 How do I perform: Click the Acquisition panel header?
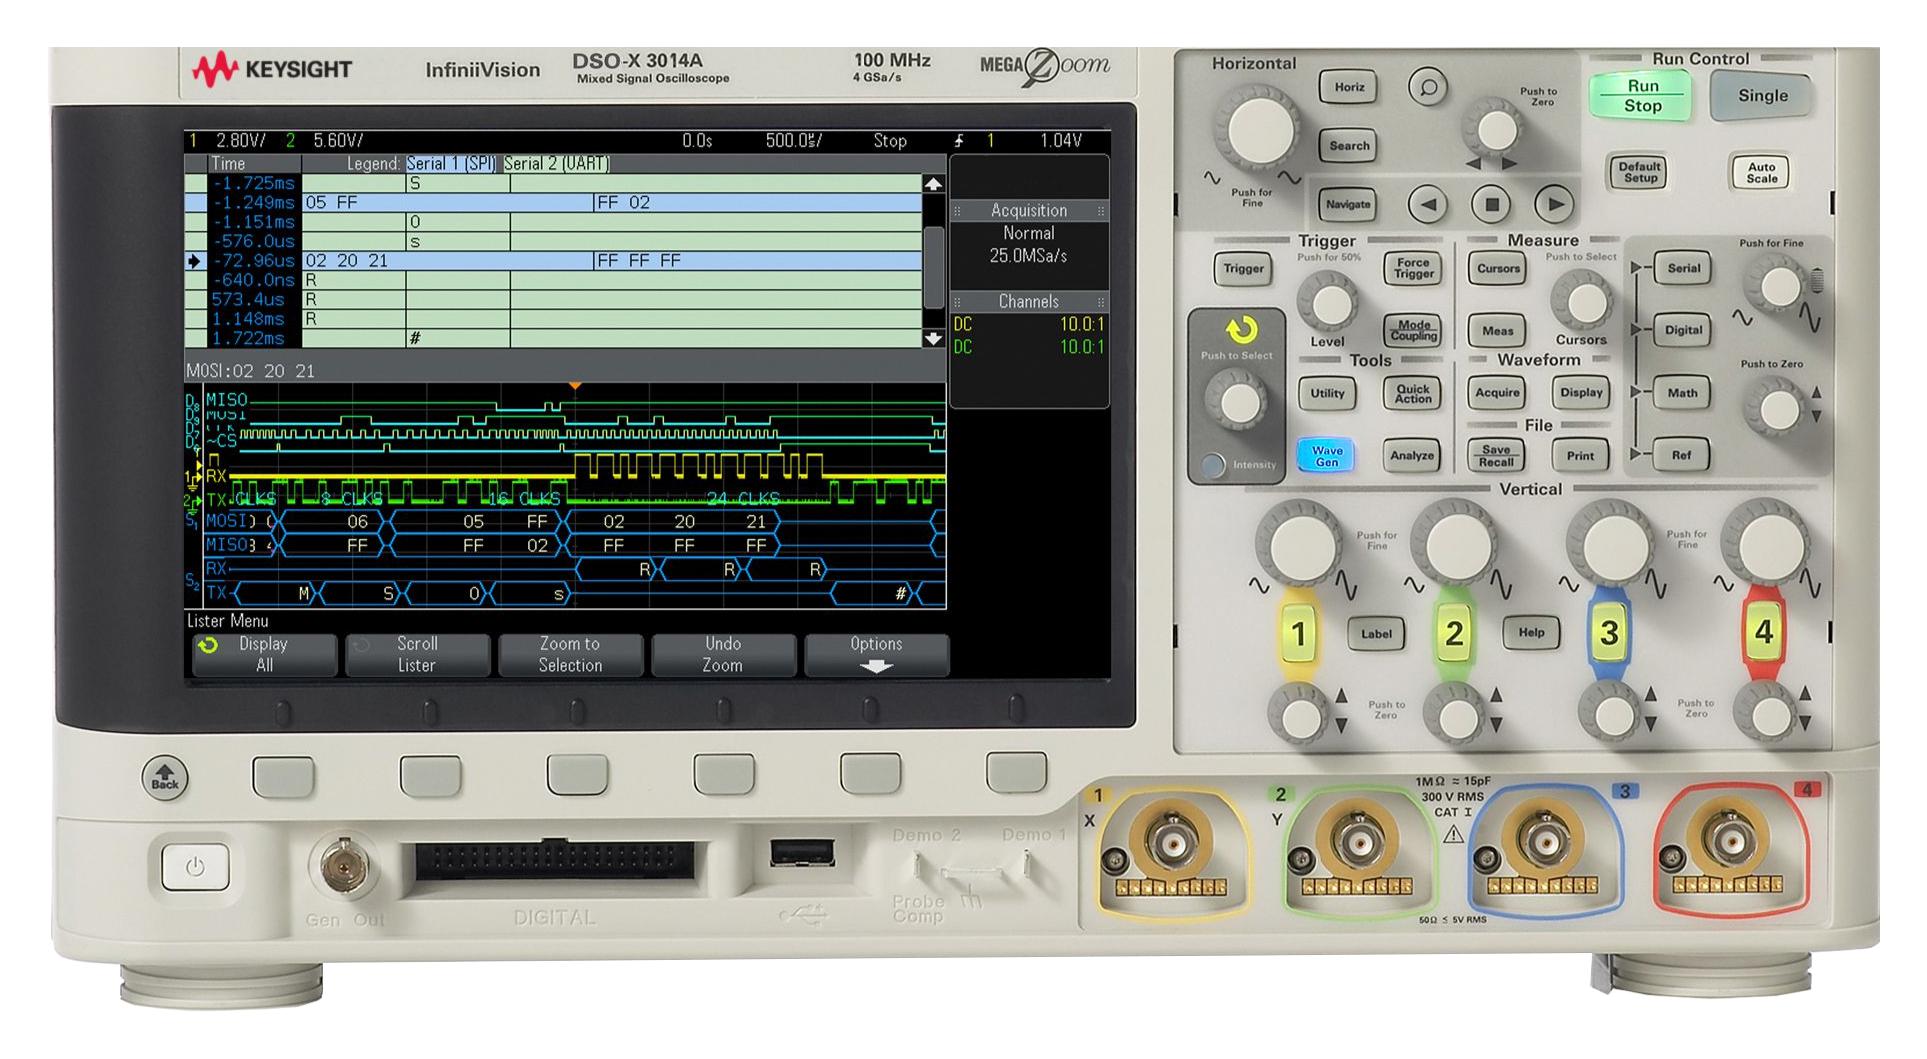point(1029,211)
